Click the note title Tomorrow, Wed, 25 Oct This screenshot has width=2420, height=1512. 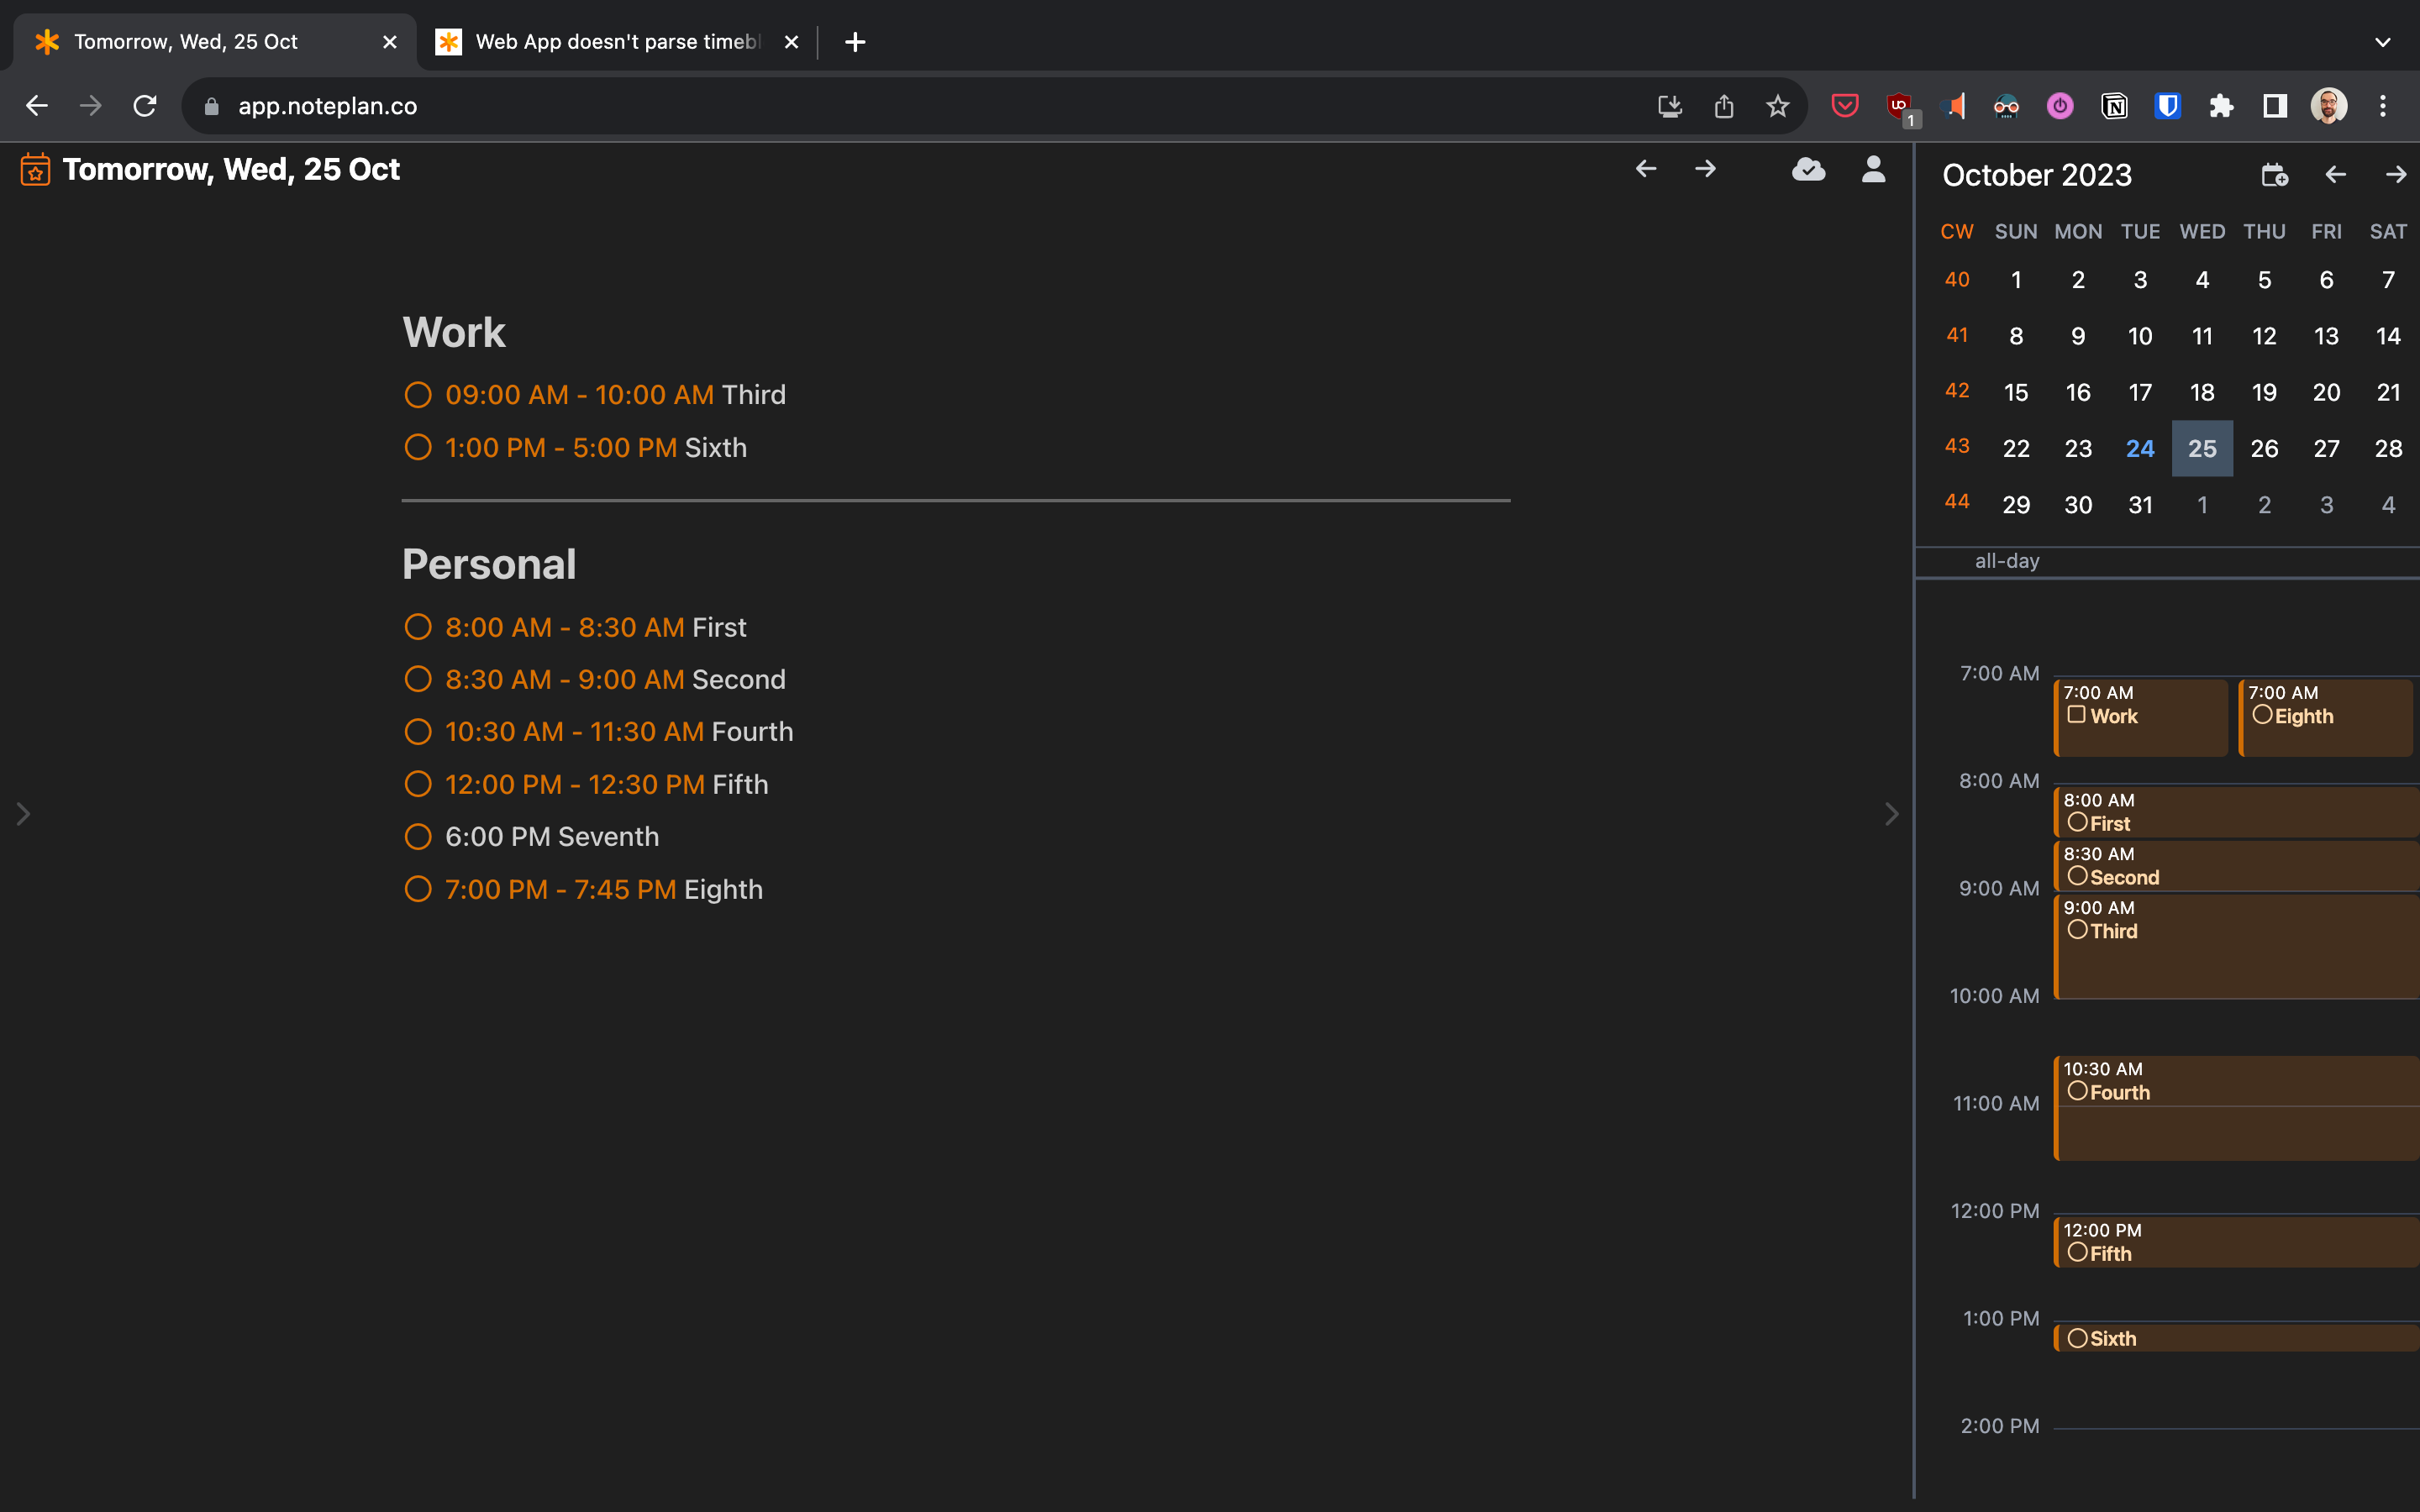click(231, 169)
